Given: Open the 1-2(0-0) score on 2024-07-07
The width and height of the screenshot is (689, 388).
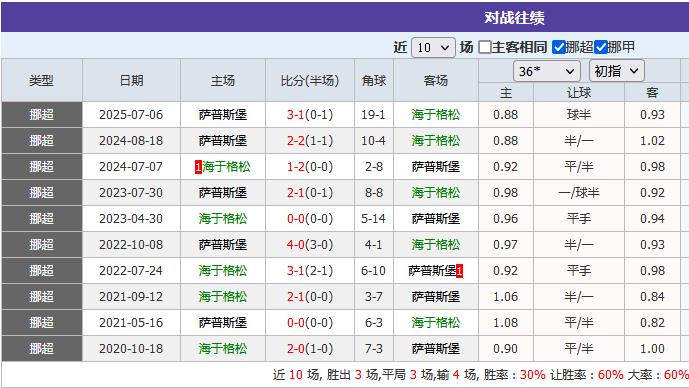Looking at the screenshot, I should click(310, 167).
